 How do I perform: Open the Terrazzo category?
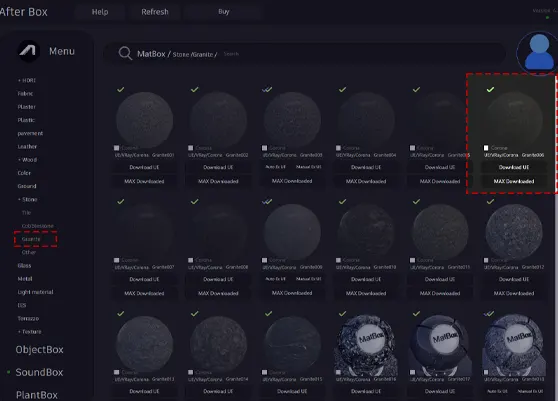[28, 318]
